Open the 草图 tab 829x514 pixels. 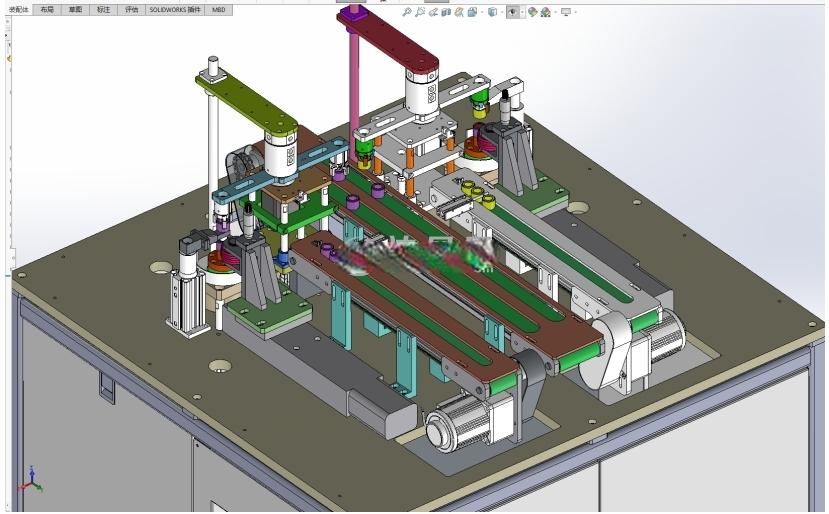[75, 10]
